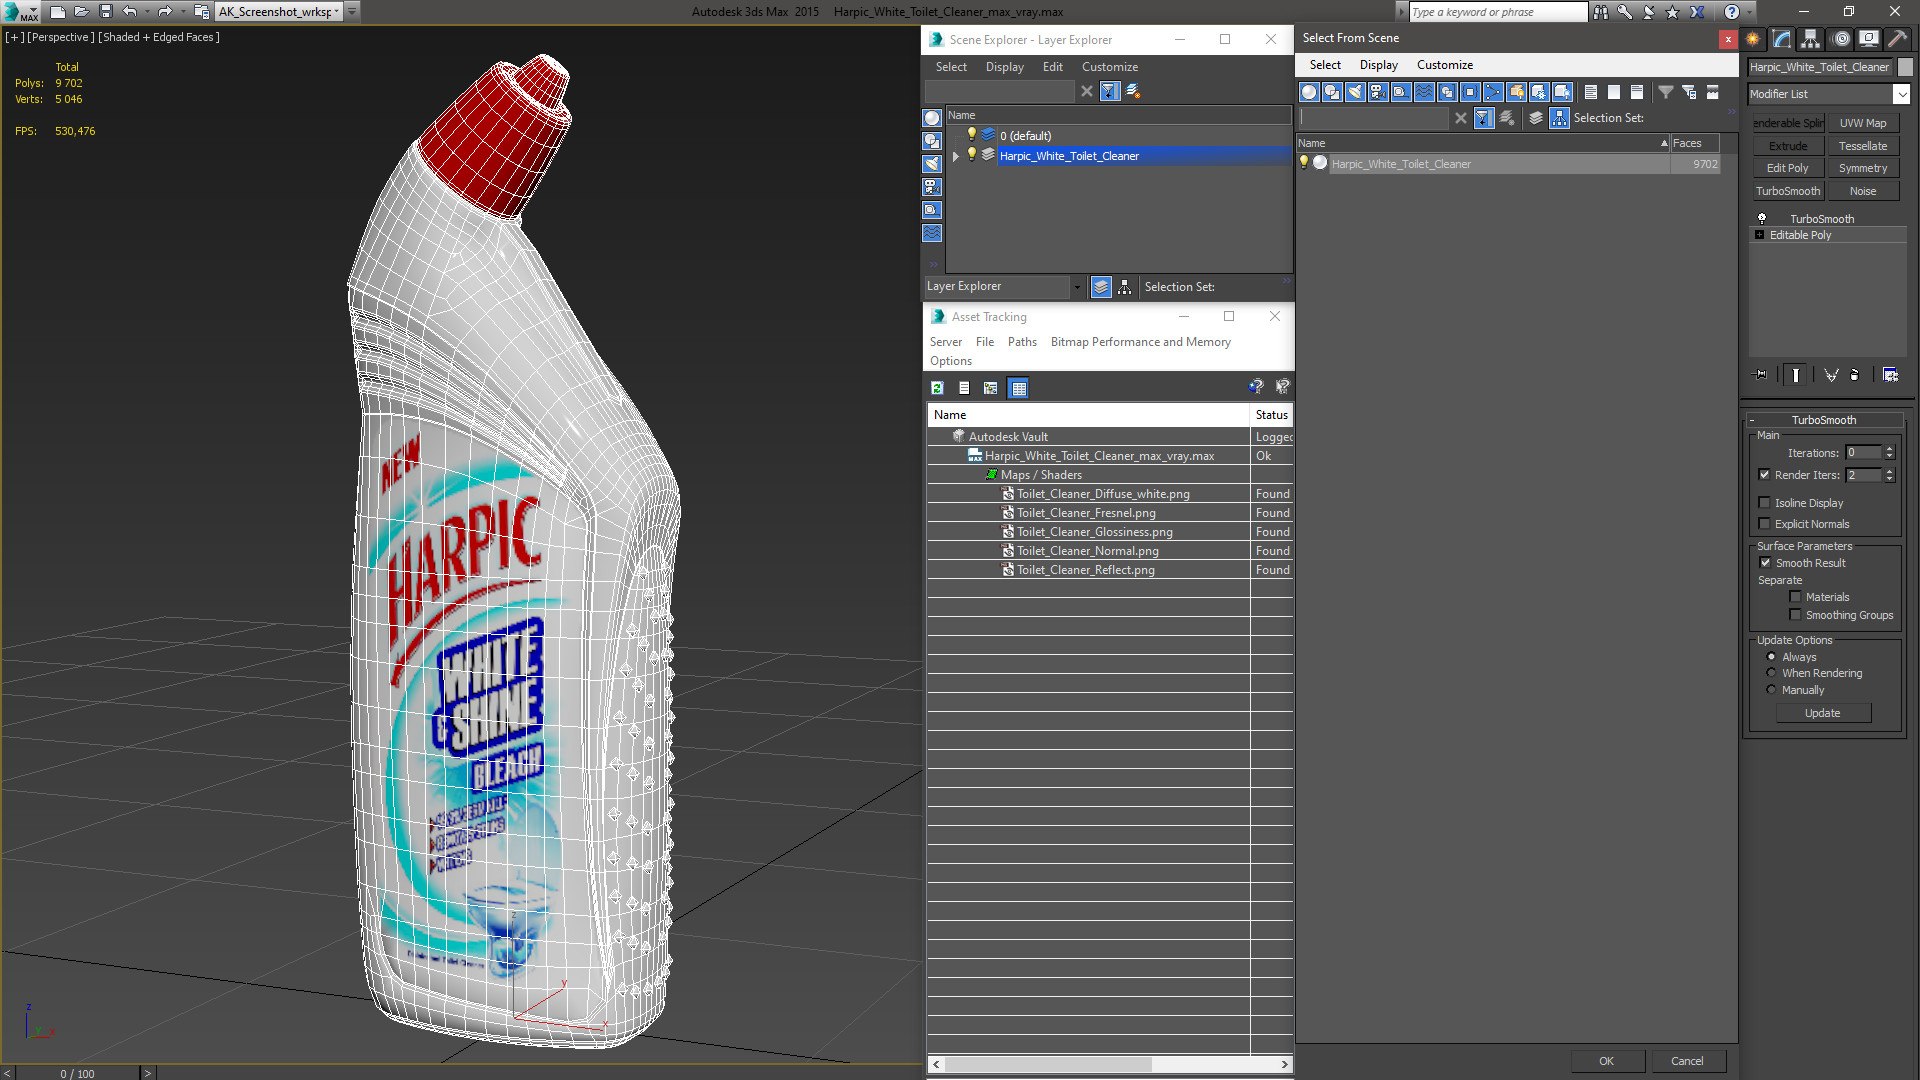This screenshot has width=1920, height=1080.
Task: Toggle TurboSmooth modifier lightbulb visibility
Action: pyautogui.click(x=1762, y=218)
